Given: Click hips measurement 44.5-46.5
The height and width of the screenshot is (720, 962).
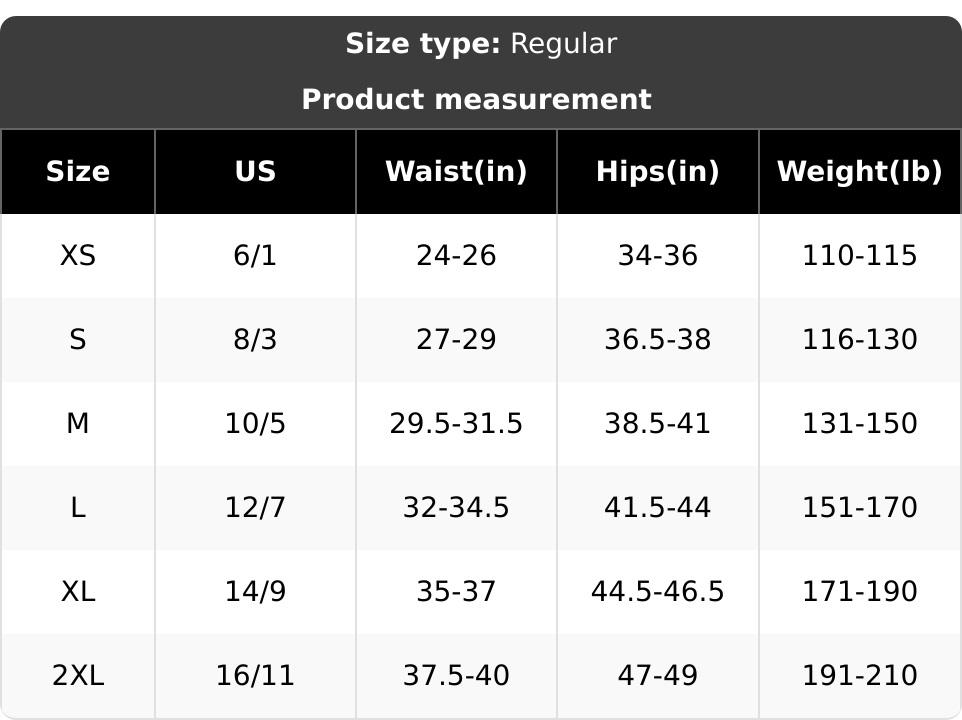Looking at the screenshot, I should [657, 592].
